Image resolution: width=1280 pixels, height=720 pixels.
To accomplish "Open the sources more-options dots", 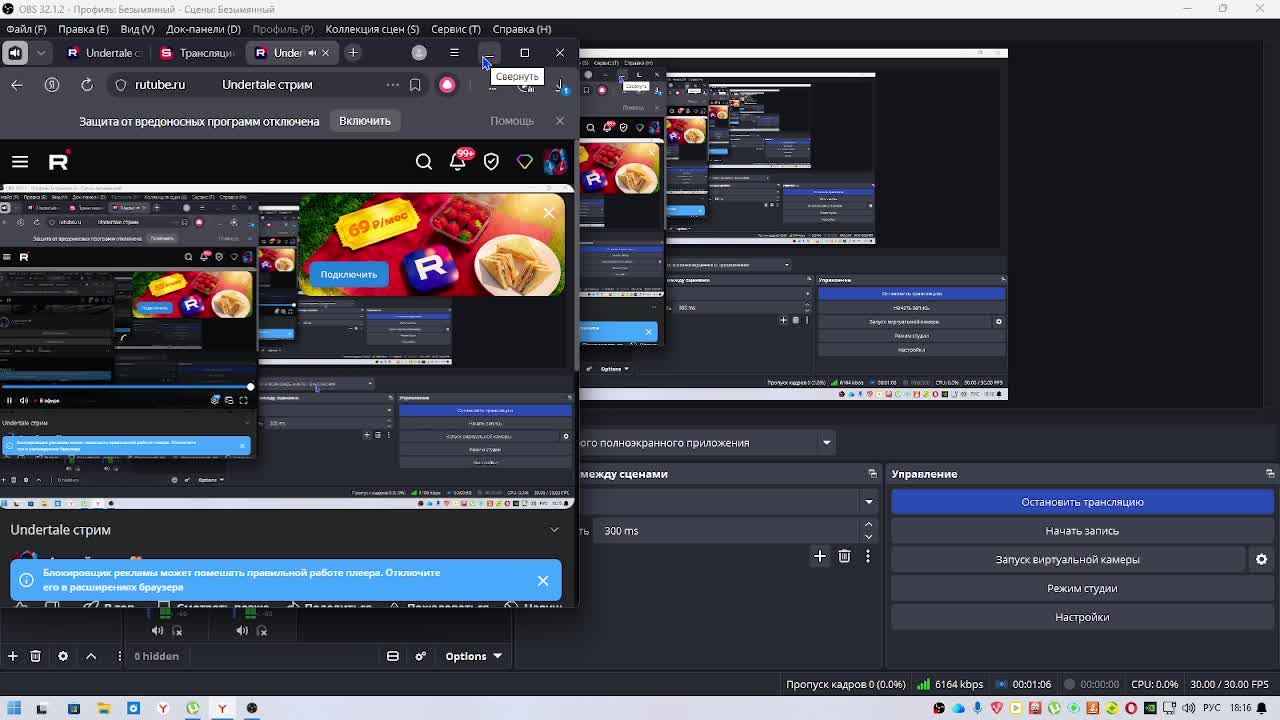I will 120,656.
